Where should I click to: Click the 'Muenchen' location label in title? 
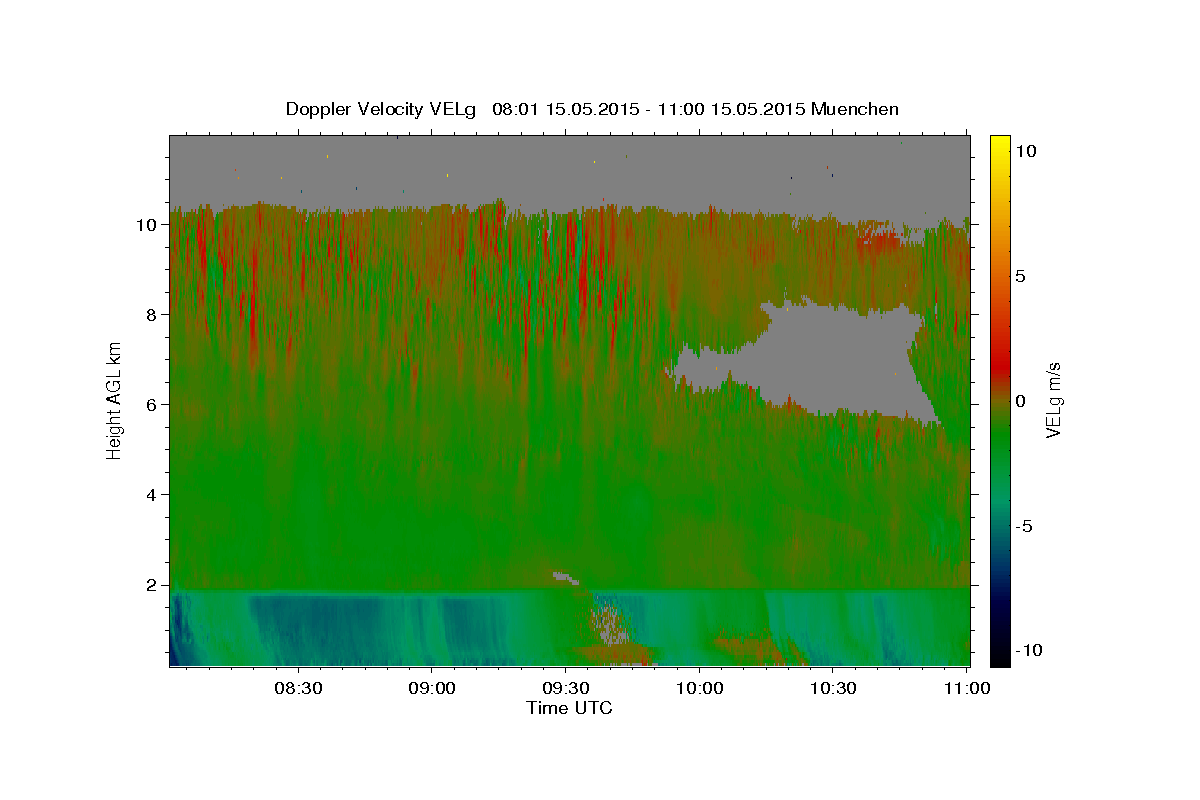[x=856, y=109]
